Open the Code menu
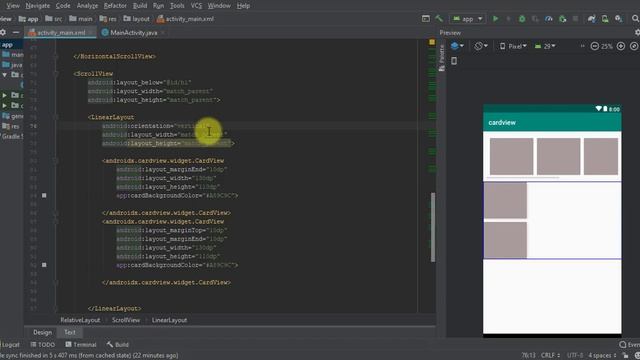This screenshot has width=640, height=360. [x=63, y=6]
